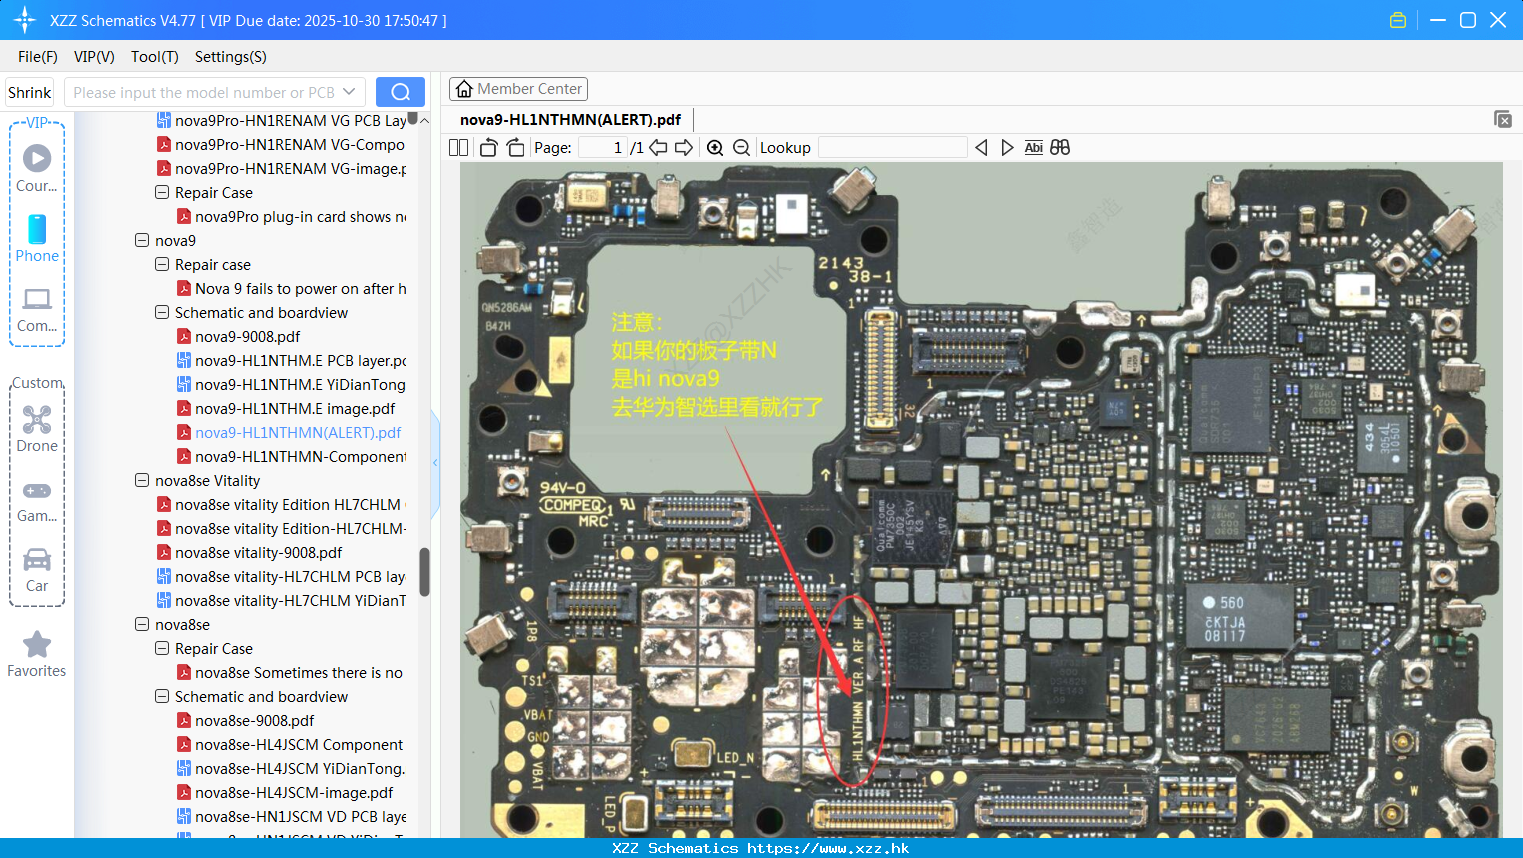The height and width of the screenshot is (858, 1523).
Task: Collapse the side panel handle
Action: [435, 462]
